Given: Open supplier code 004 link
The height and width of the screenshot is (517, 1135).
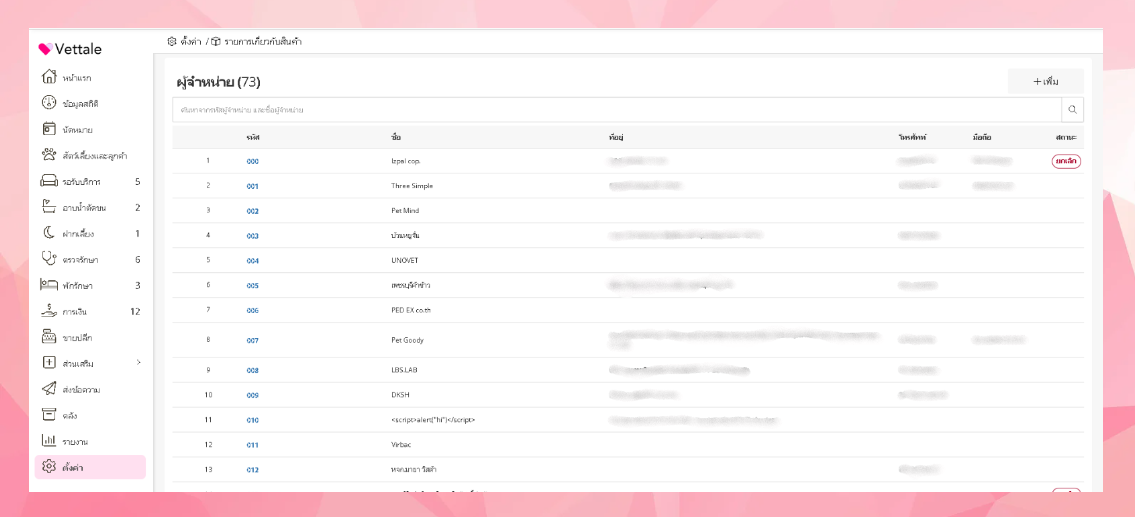Looking at the screenshot, I should [252, 261].
